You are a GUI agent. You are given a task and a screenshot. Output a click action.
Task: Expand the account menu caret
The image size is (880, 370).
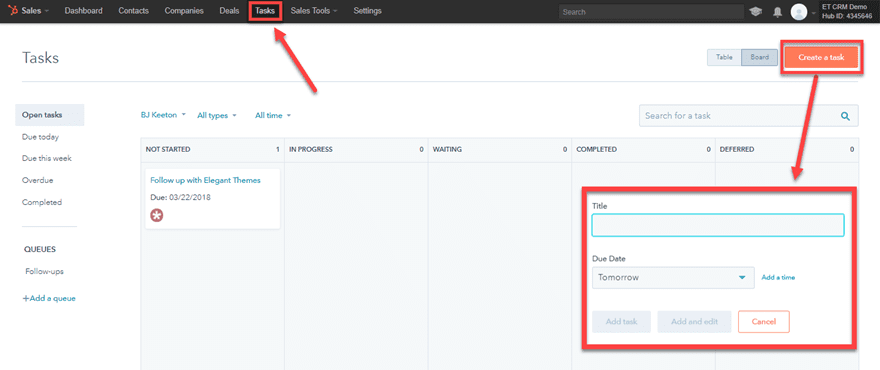[x=813, y=13]
